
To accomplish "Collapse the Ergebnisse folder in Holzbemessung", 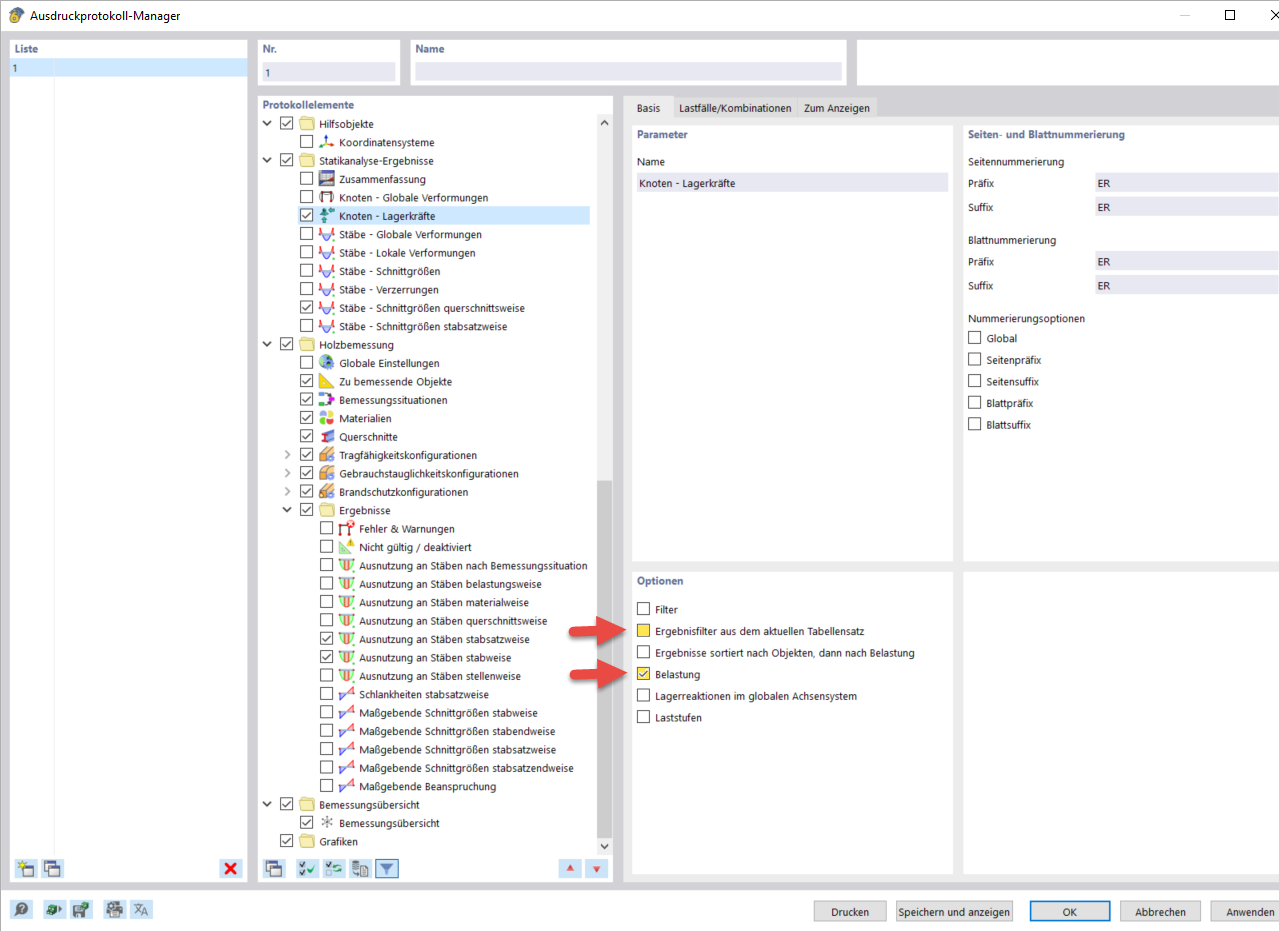I will (288, 510).
